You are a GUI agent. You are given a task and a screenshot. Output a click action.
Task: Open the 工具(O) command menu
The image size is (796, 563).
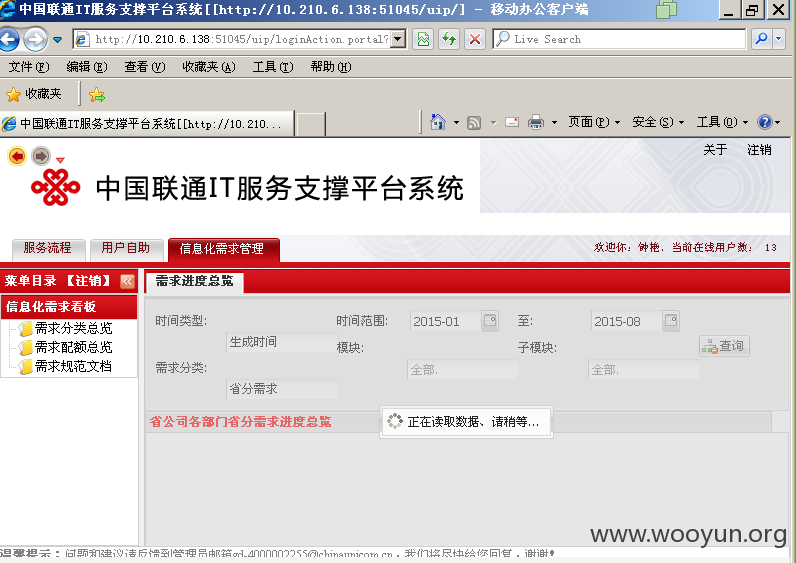pyautogui.click(x=722, y=122)
